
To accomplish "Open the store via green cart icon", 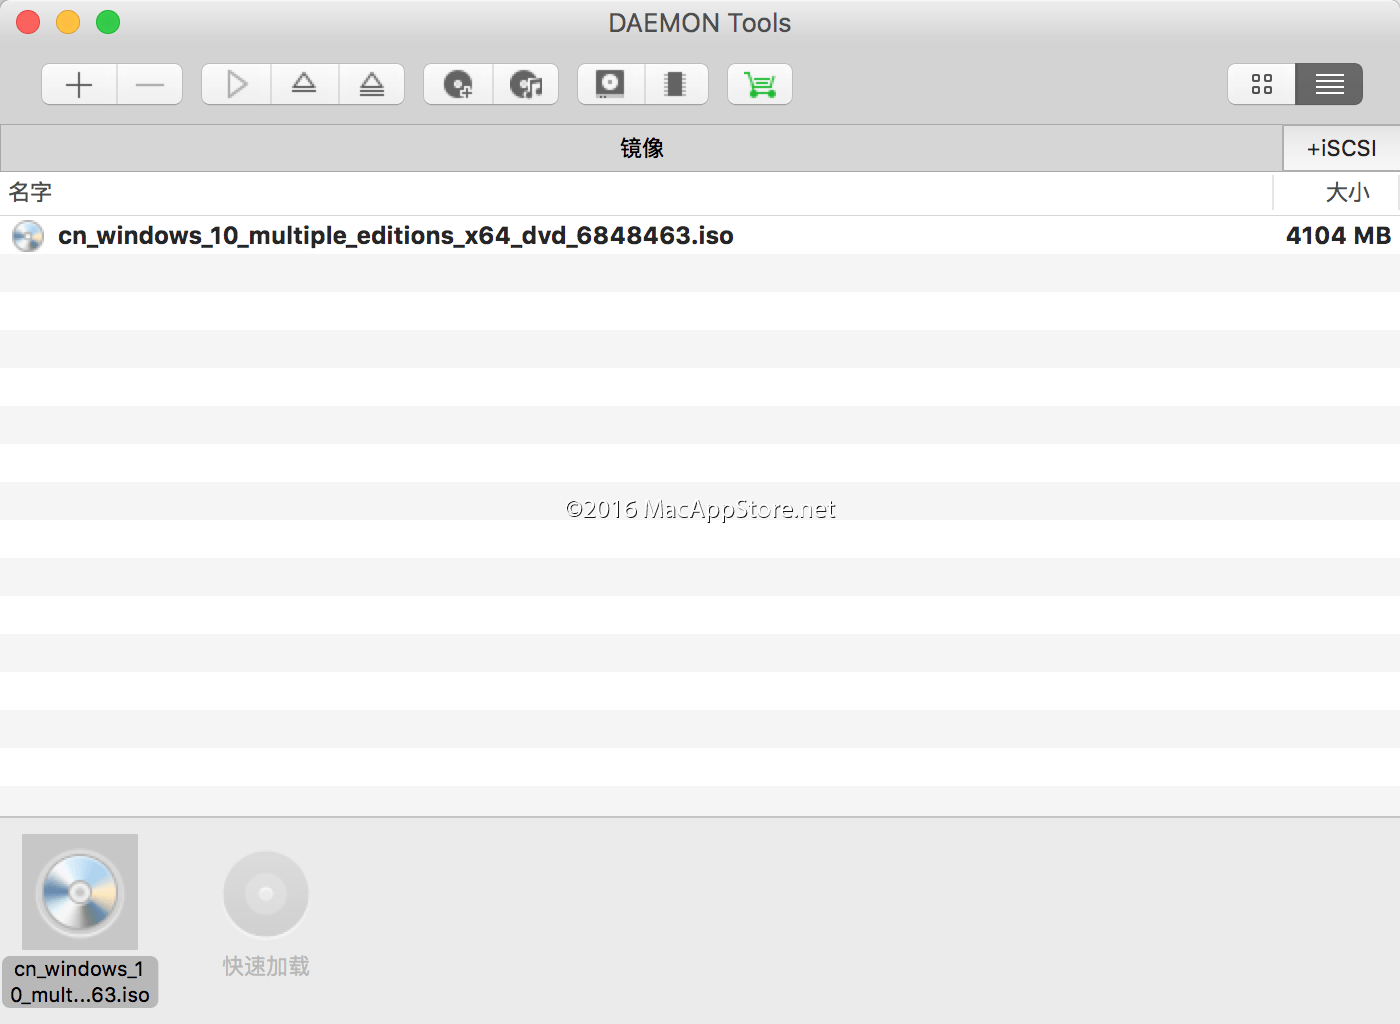I will click(x=760, y=85).
